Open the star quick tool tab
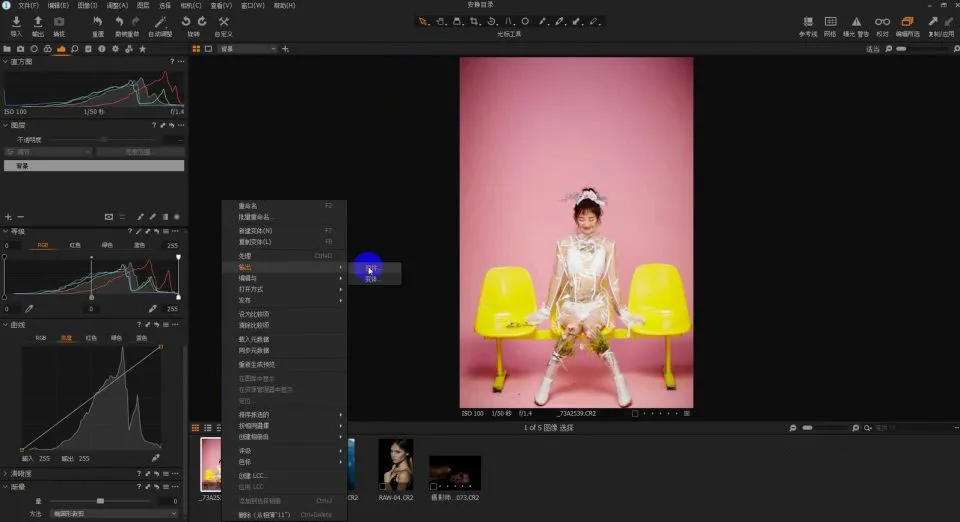This screenshot has width=960, height=522. pos(143,49)
